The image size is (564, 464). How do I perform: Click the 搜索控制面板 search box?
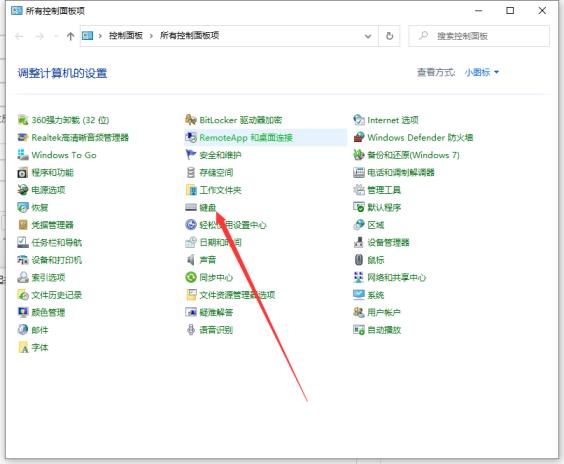(479, 36)
